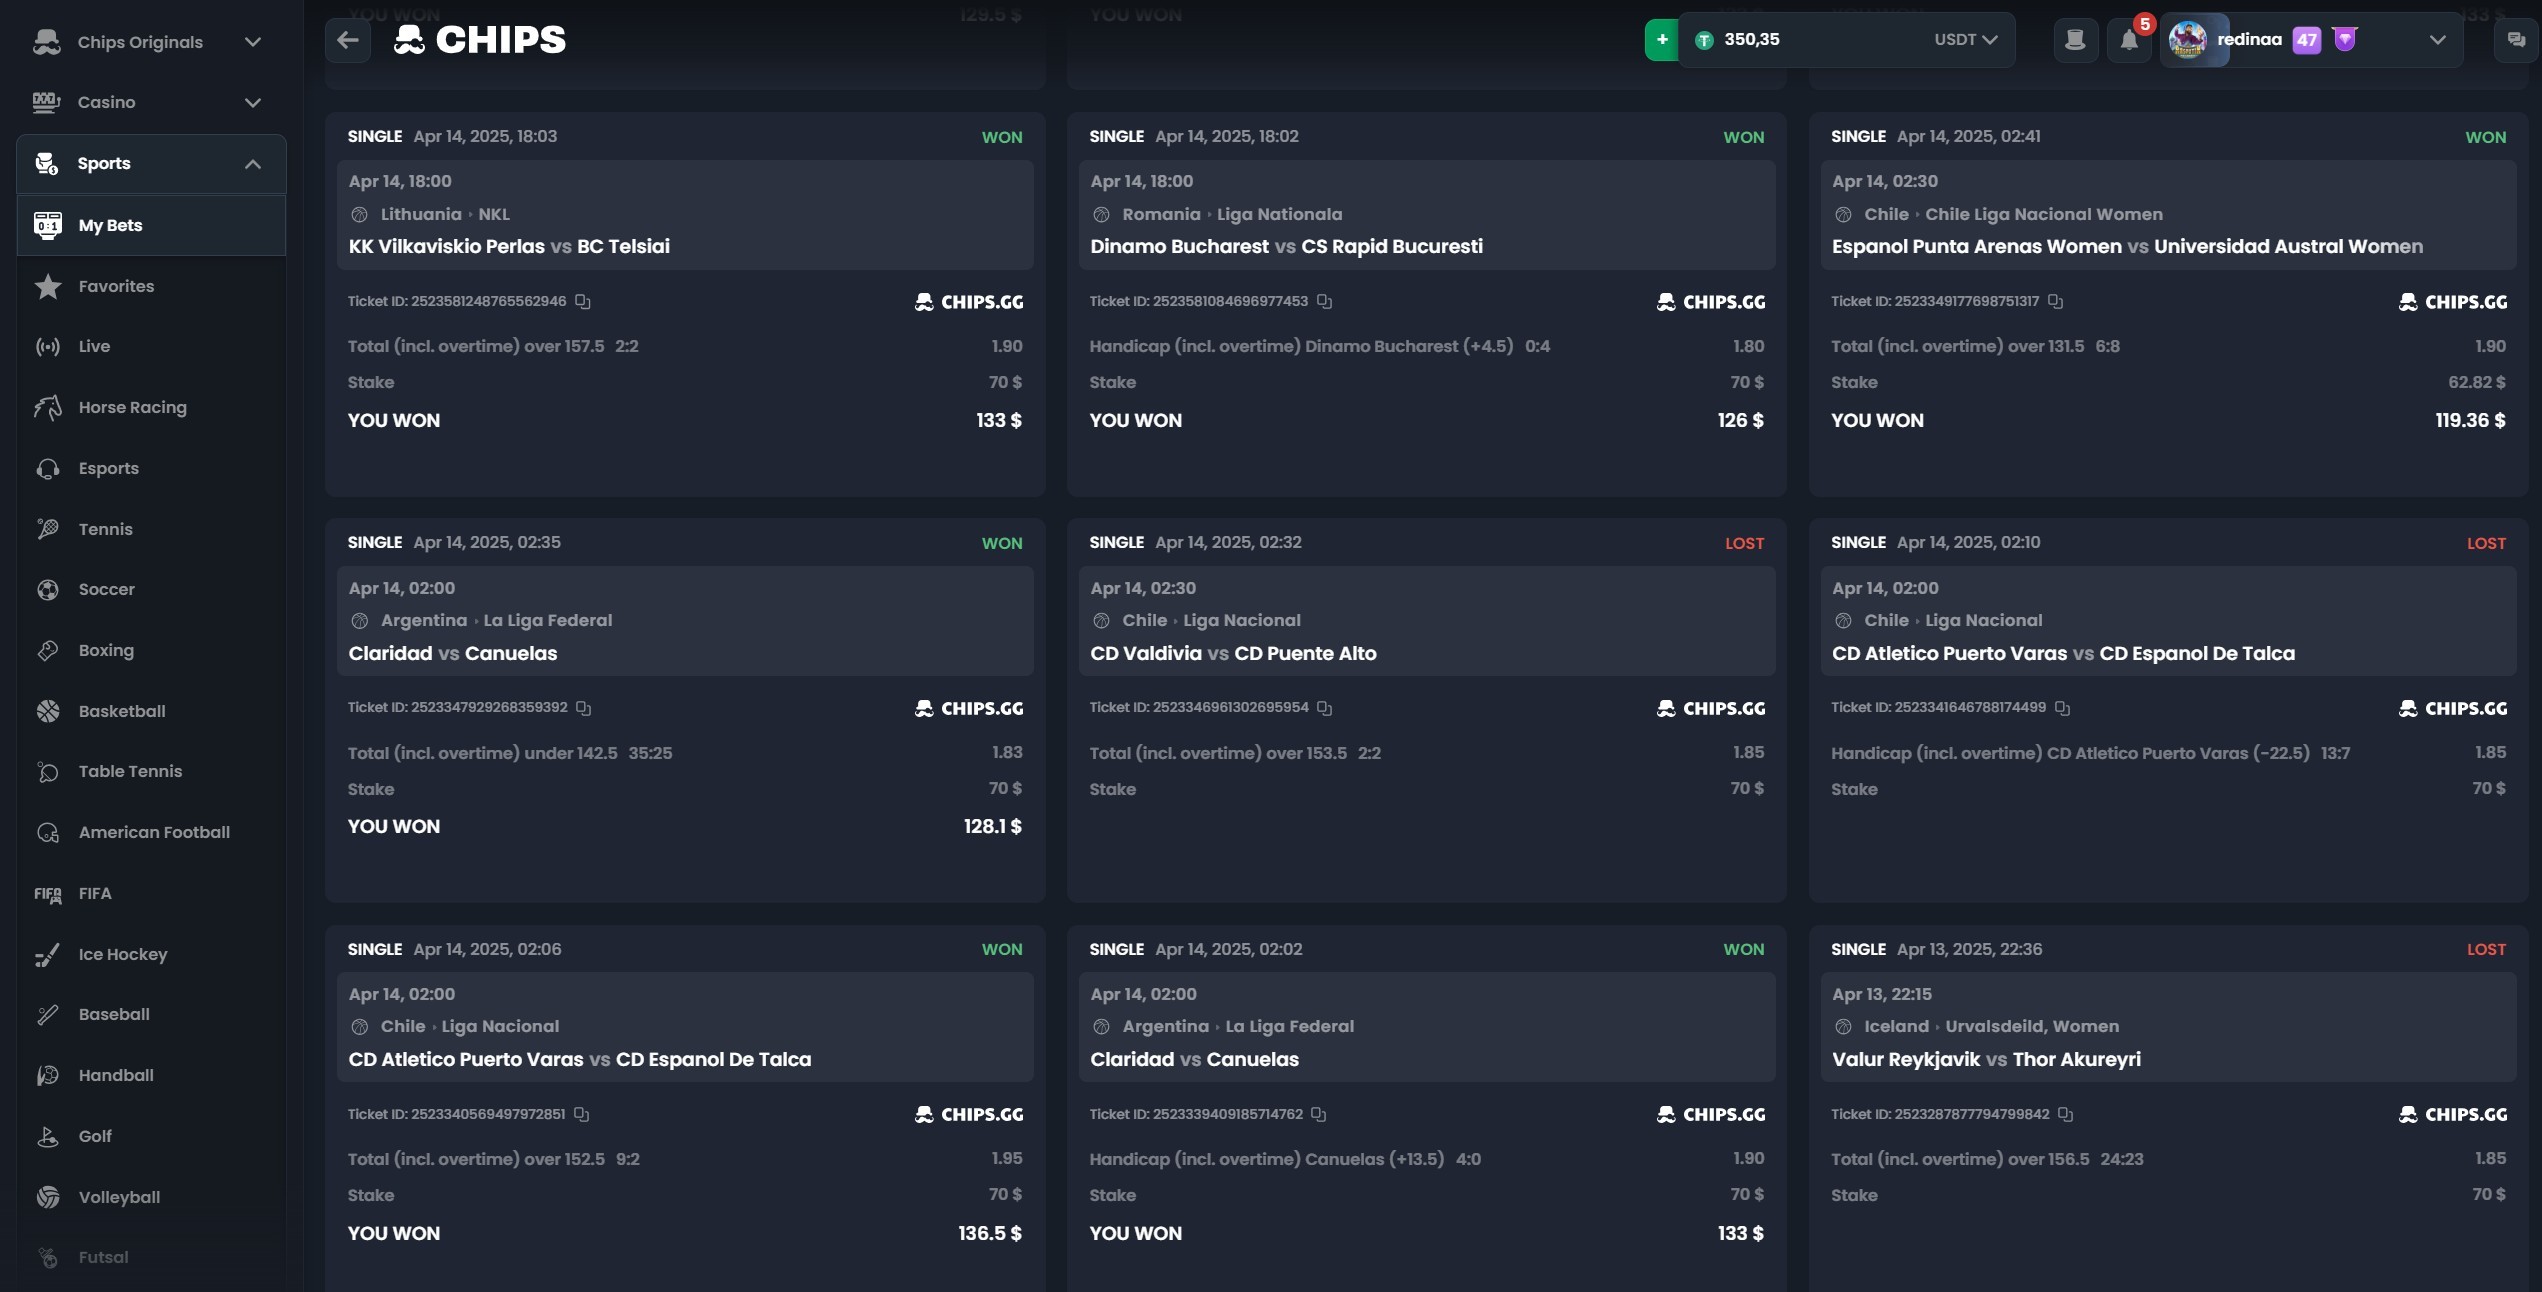The width and height of the screenshot is (2542, 1292).
Task: Copy ticket ID 2523339409185714762
Action: pyautogui.click(x=1319, y=1114)
